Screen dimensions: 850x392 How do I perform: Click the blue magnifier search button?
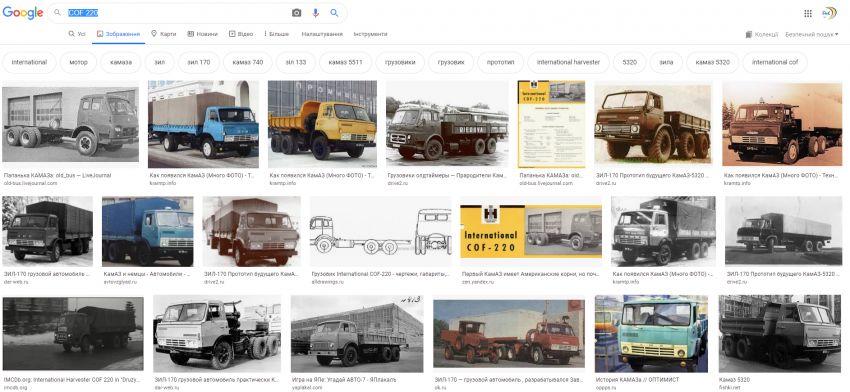(x=334, y=13)
